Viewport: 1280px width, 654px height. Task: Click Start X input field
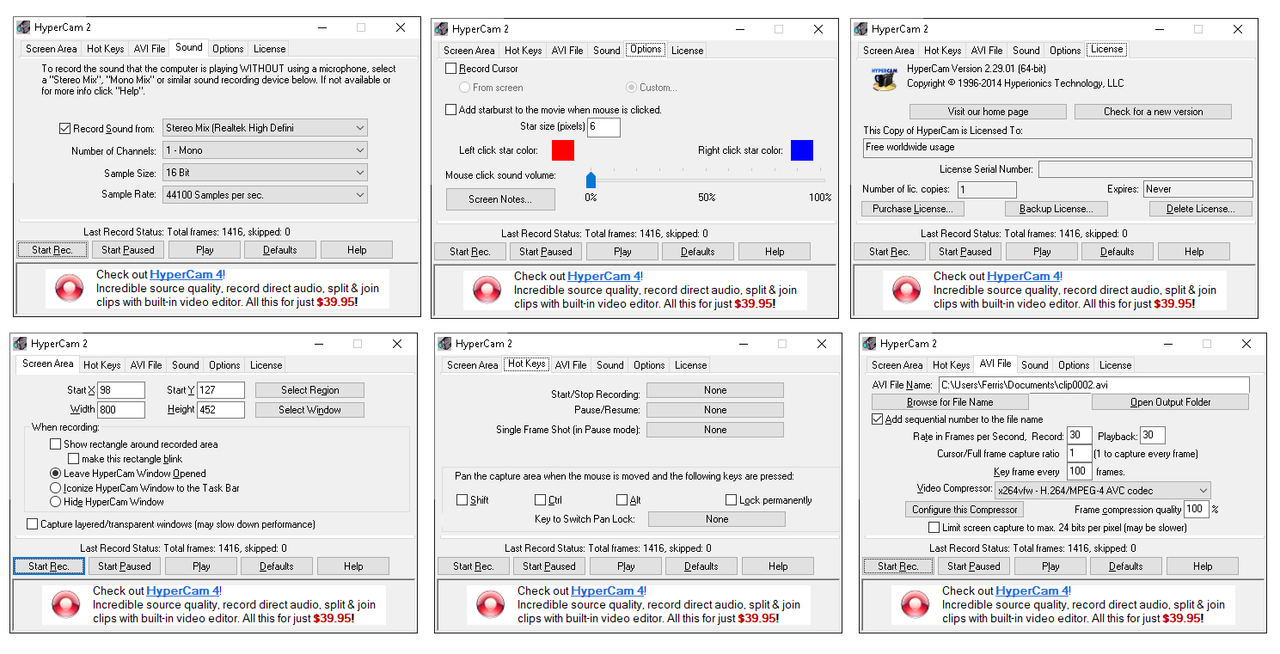coord(121,390)
